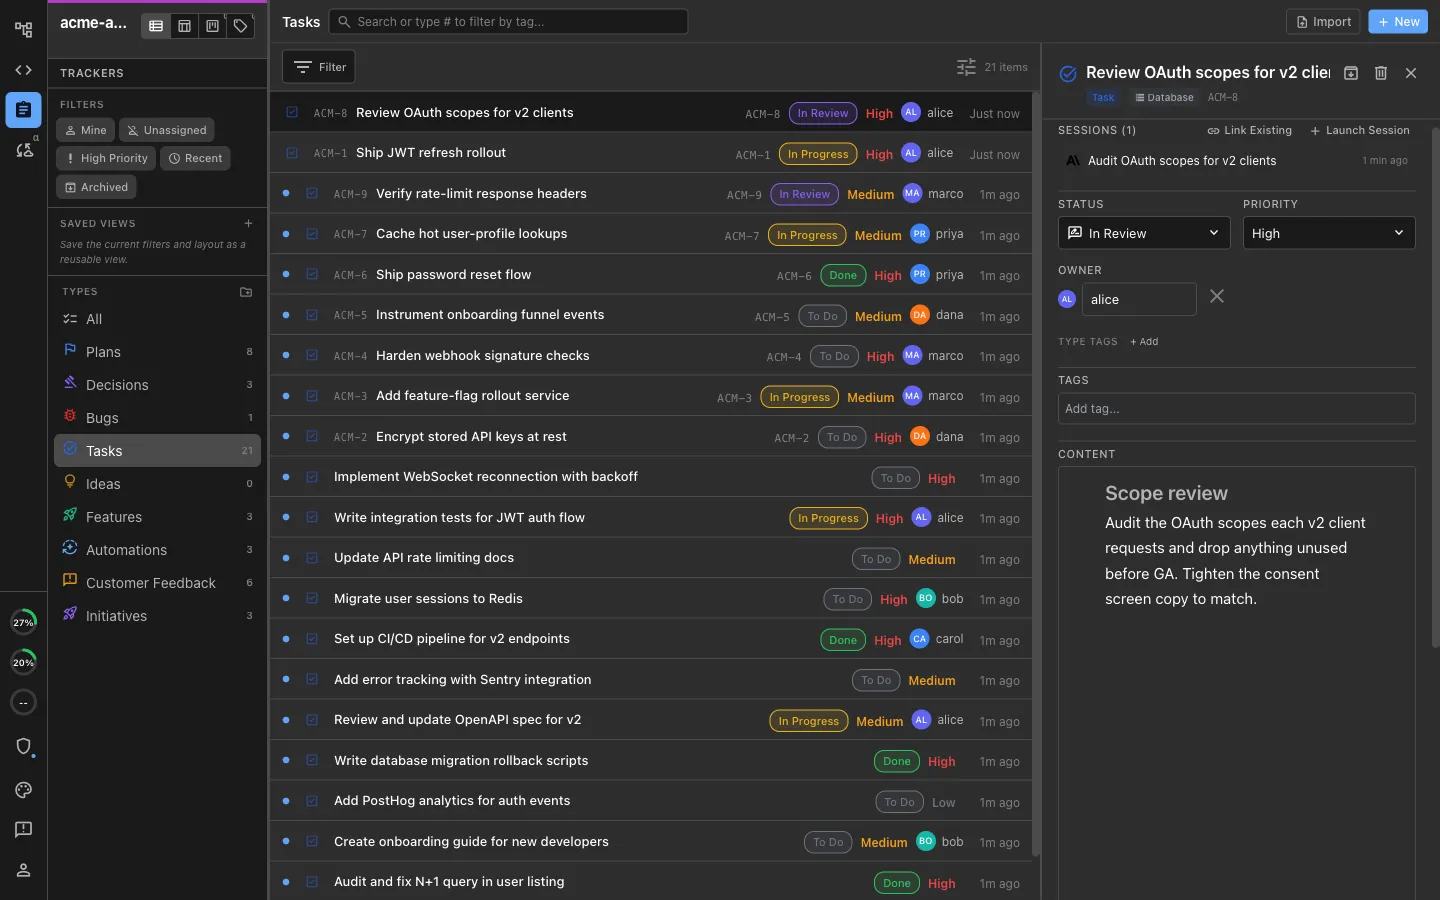Click the Search or filter by tag field
Viewport: 1440px width, 900px height.
click(508, 21)
